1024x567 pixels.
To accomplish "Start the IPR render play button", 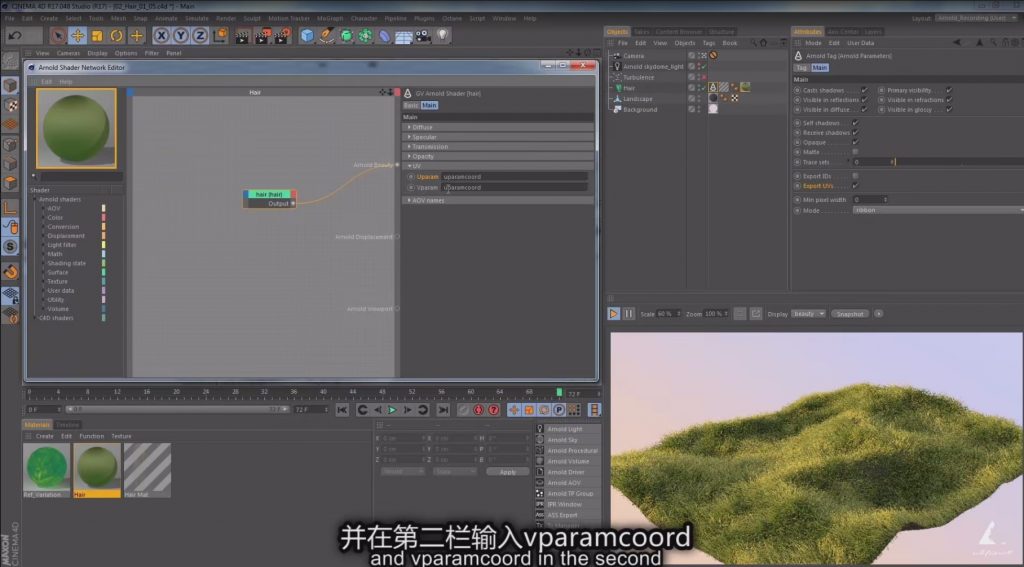I will pyautogui.click(x=613, y=314).
